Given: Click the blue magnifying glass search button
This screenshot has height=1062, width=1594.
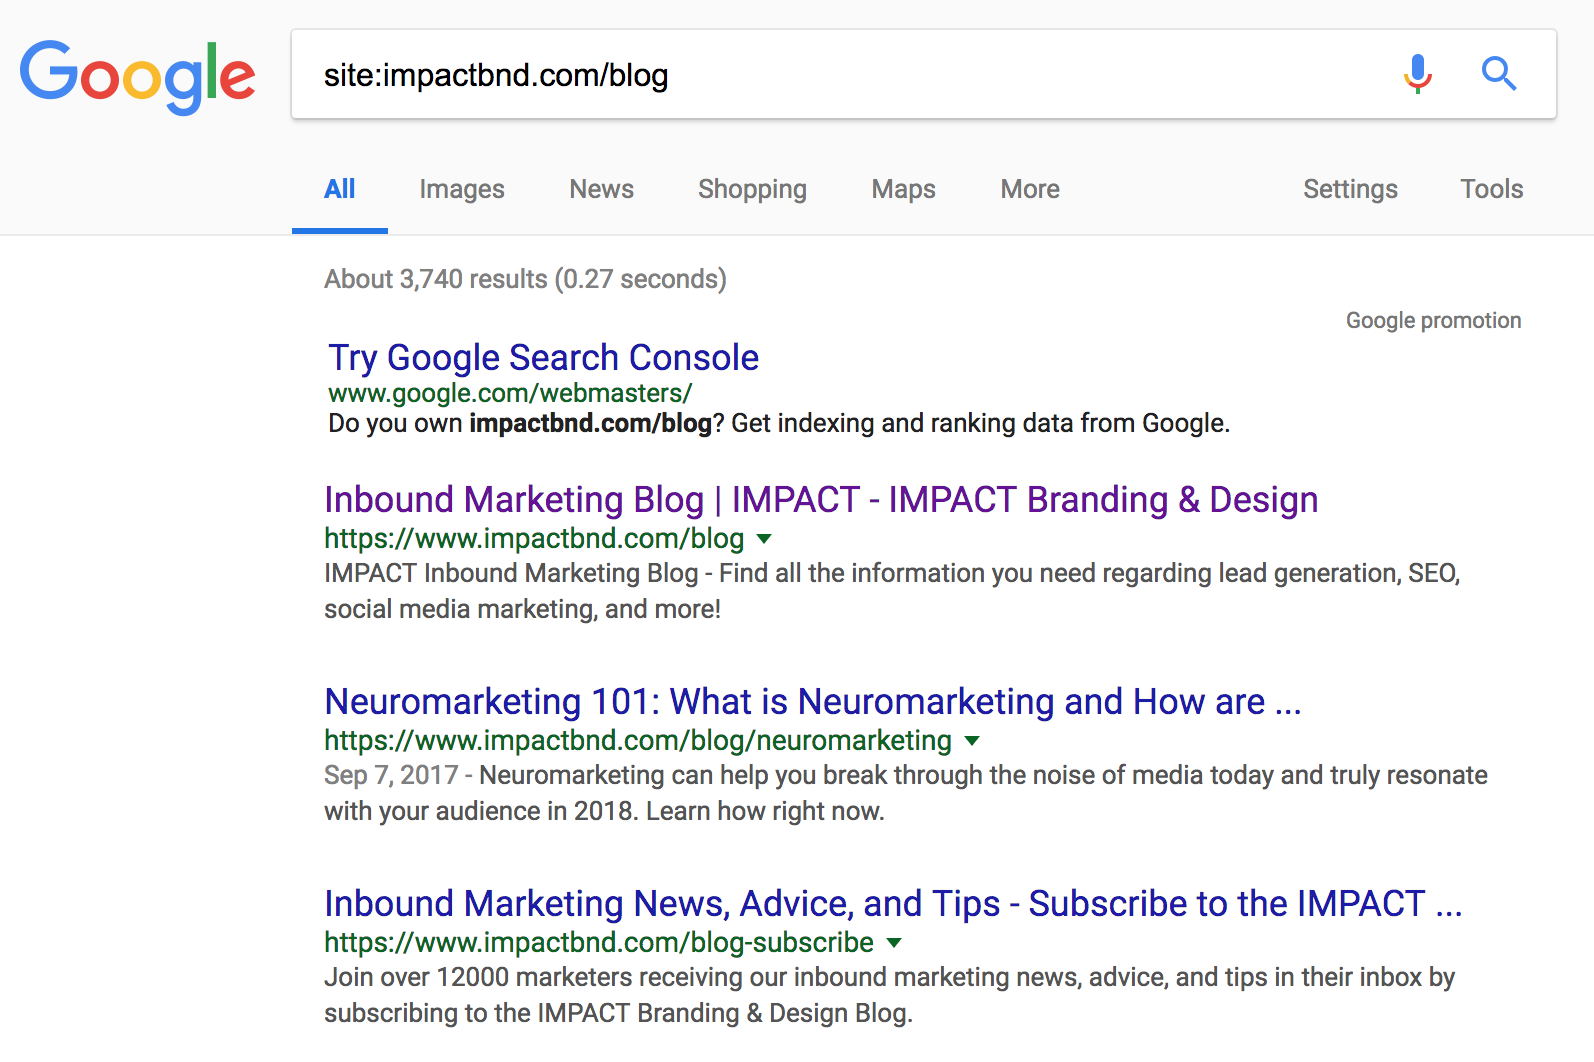Looking at the screenshot, I should pos(1498,74).
